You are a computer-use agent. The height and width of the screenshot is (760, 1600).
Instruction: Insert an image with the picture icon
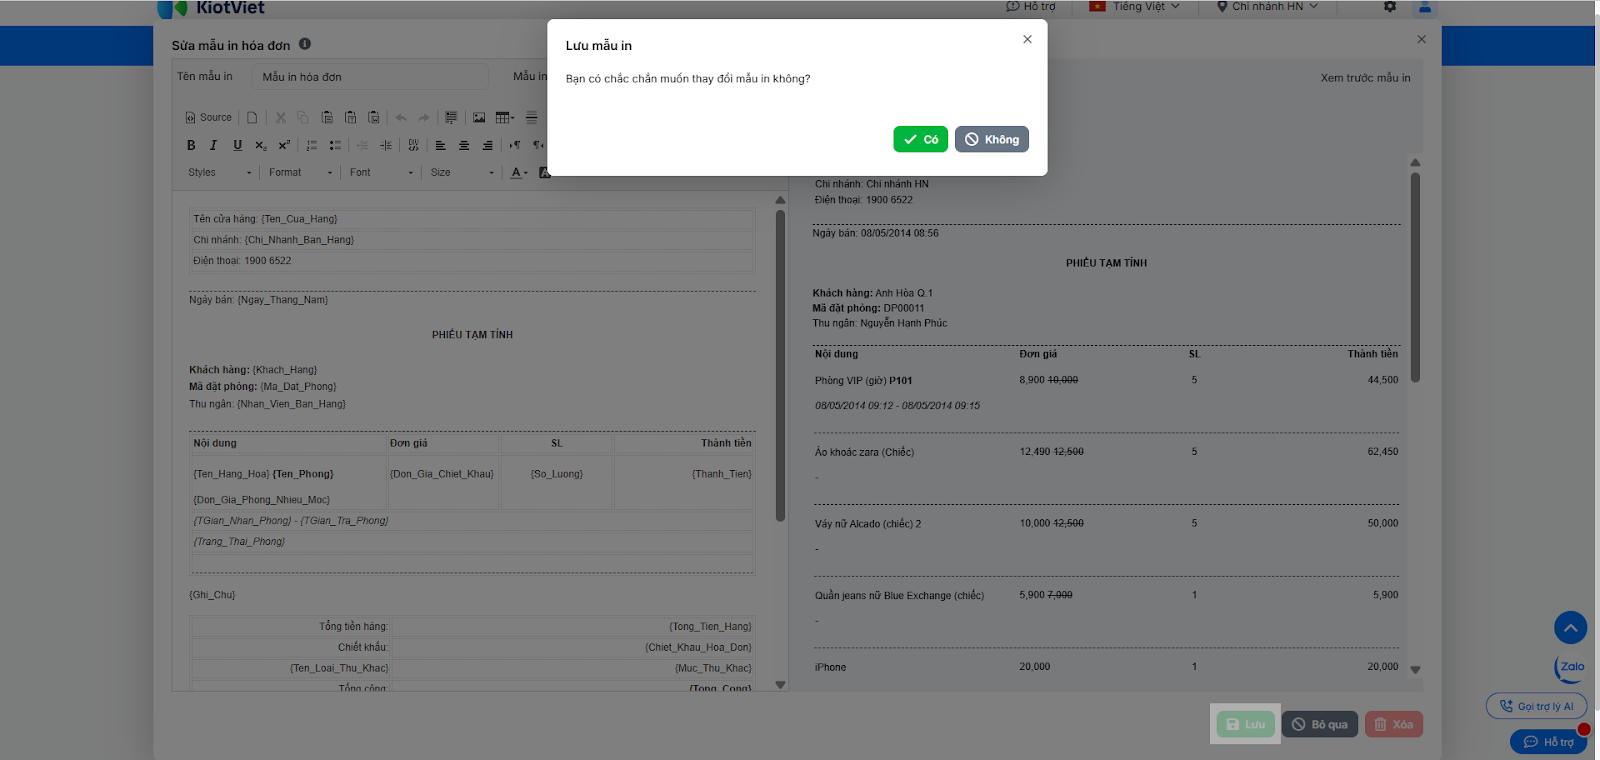click(479, 117)
